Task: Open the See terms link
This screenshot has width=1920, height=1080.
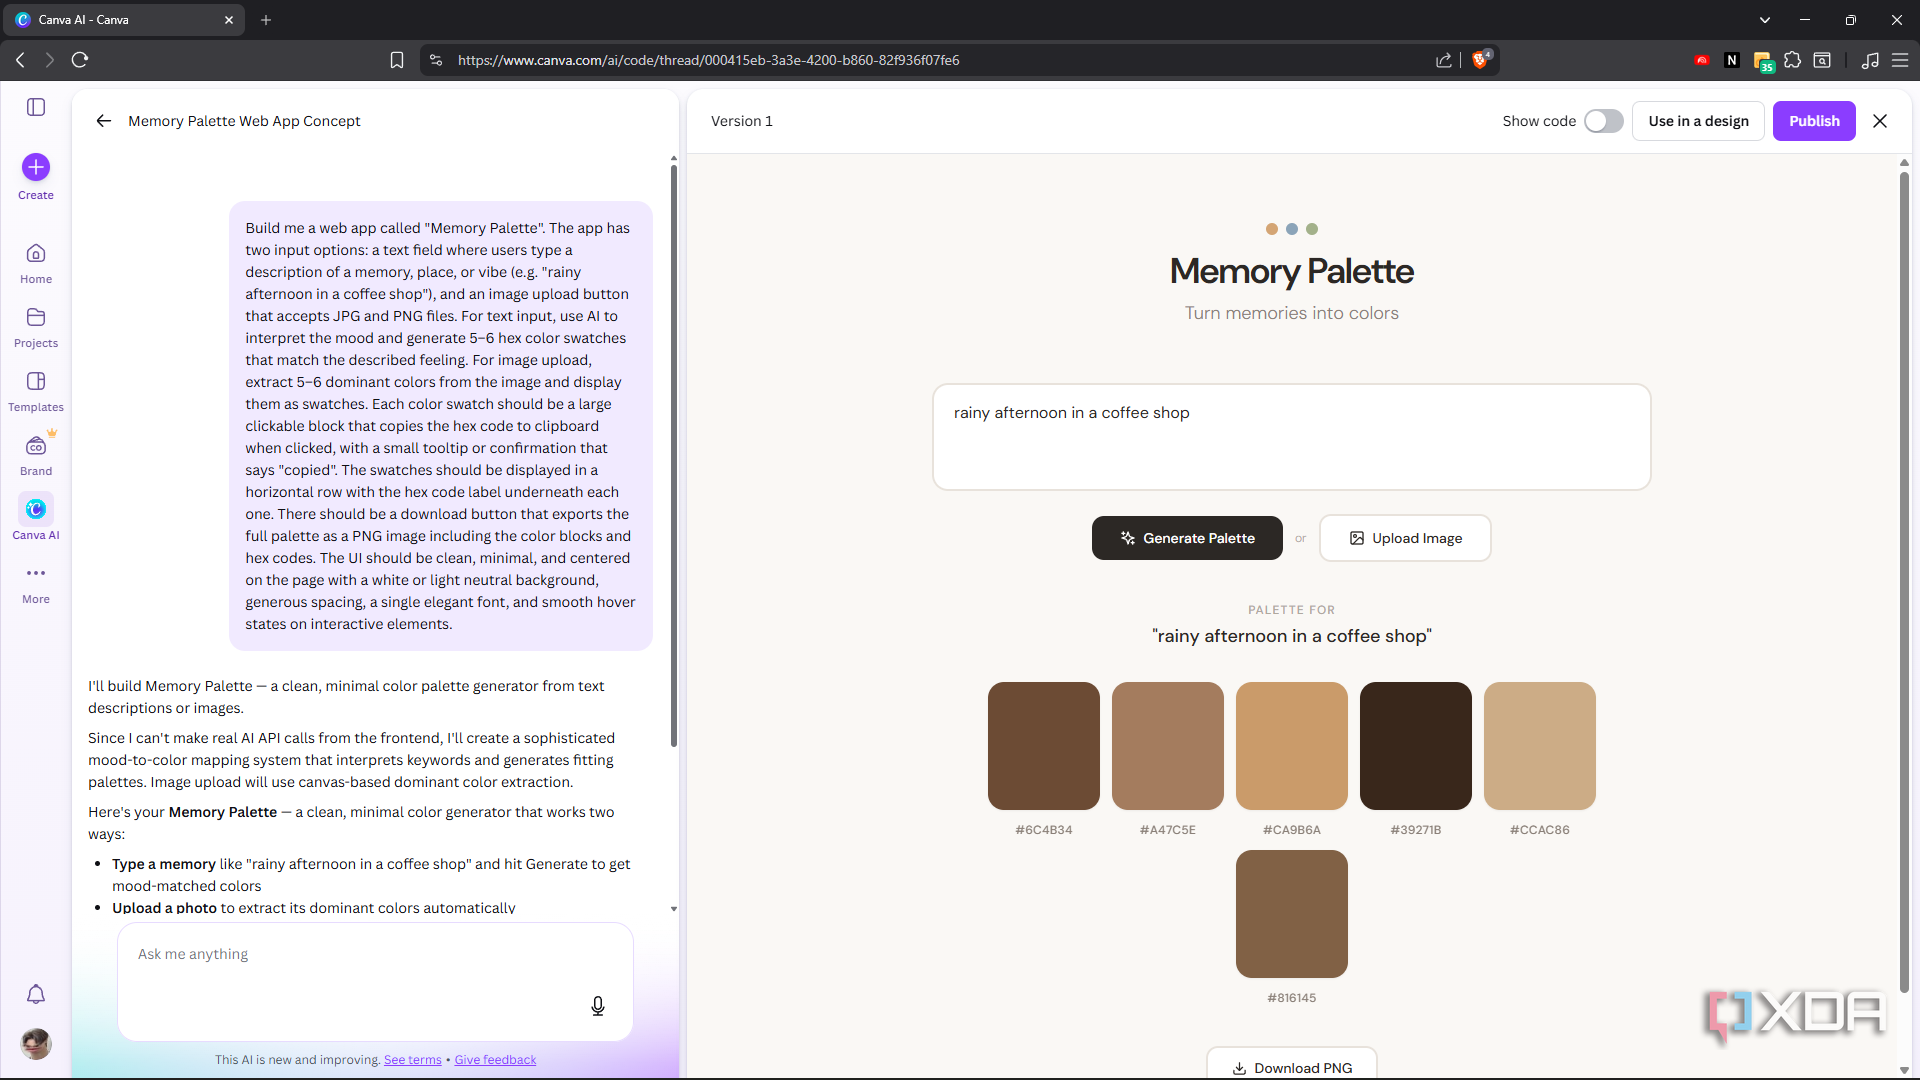Action: point(412,1060)
